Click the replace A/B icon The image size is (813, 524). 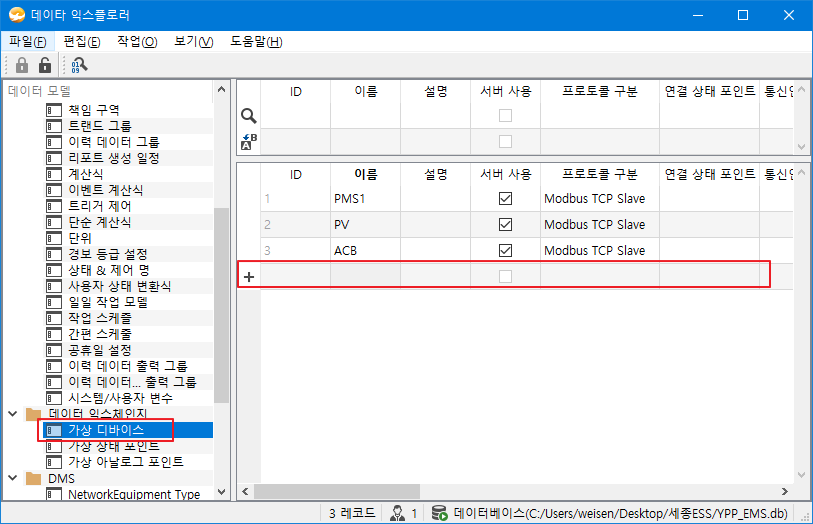coord(249,142)
